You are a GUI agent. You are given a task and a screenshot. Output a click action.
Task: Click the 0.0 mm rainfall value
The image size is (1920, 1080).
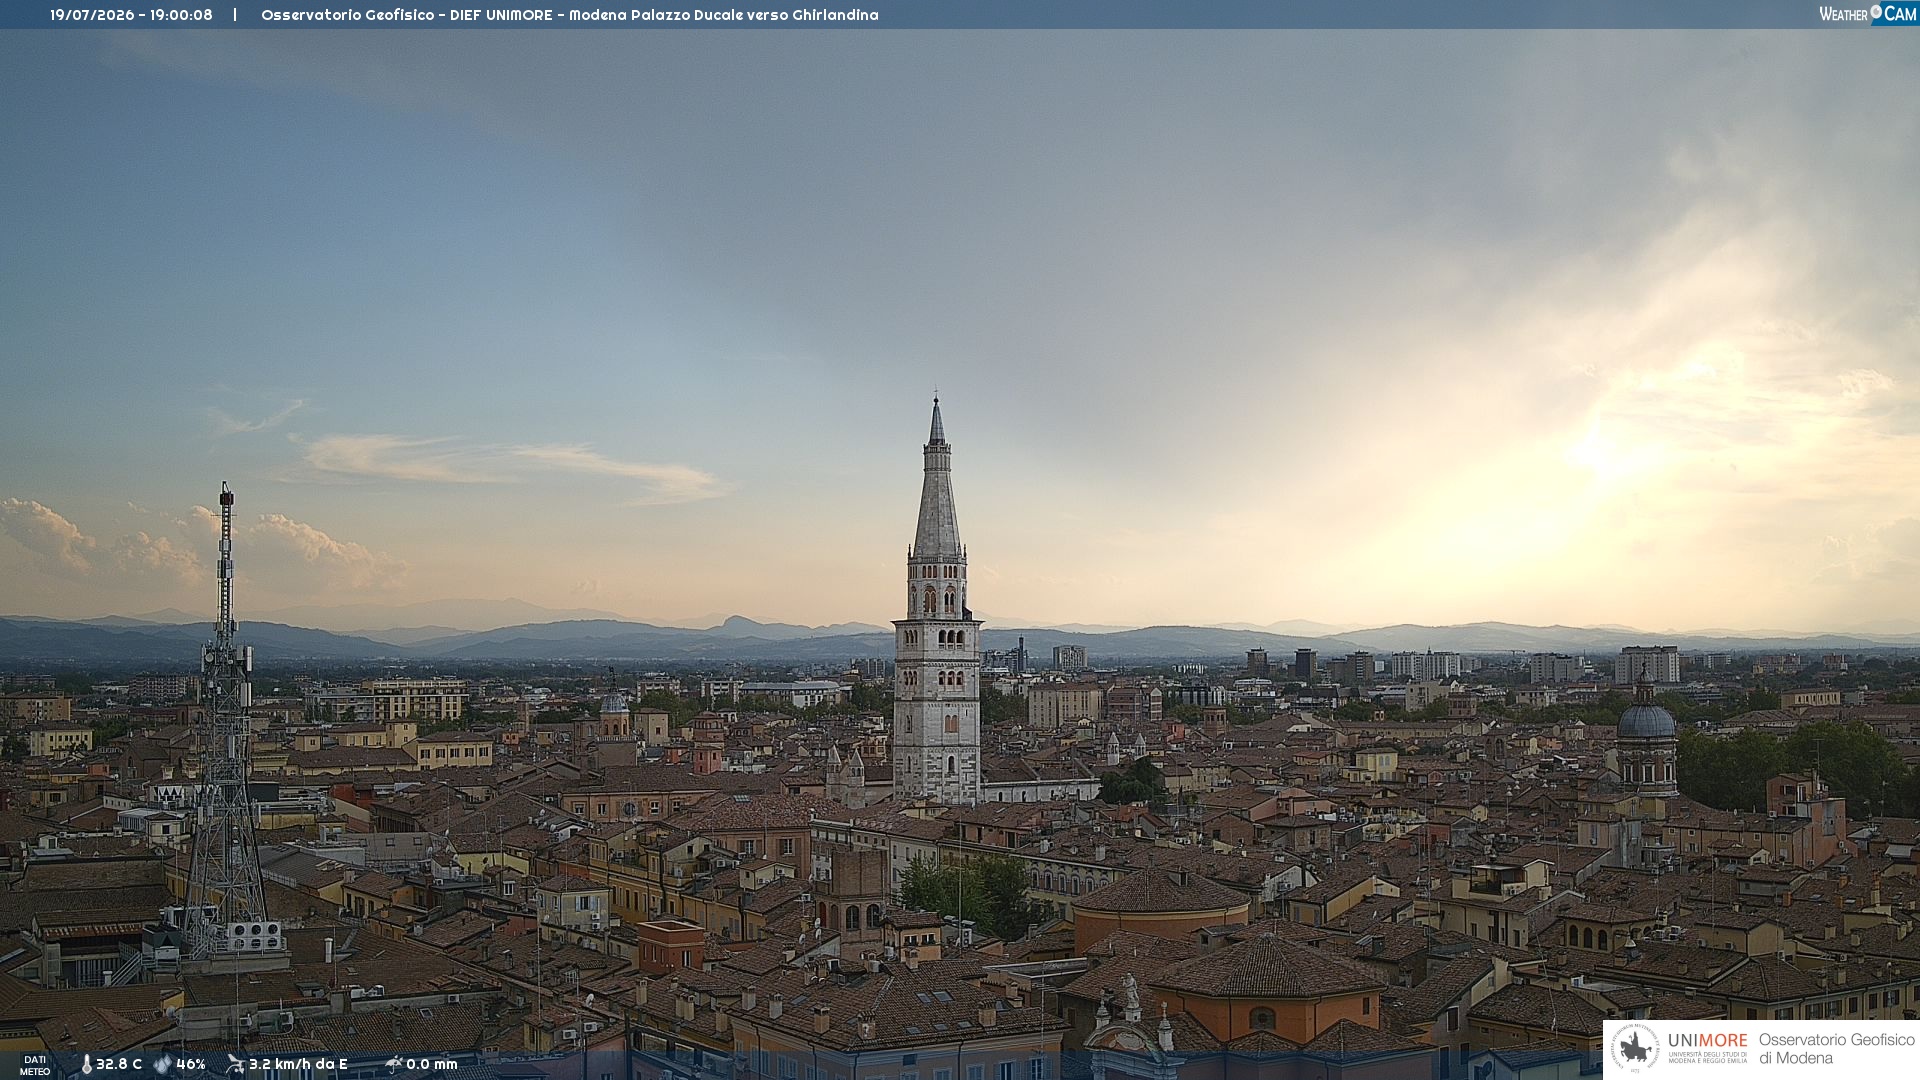point(432,1064)
